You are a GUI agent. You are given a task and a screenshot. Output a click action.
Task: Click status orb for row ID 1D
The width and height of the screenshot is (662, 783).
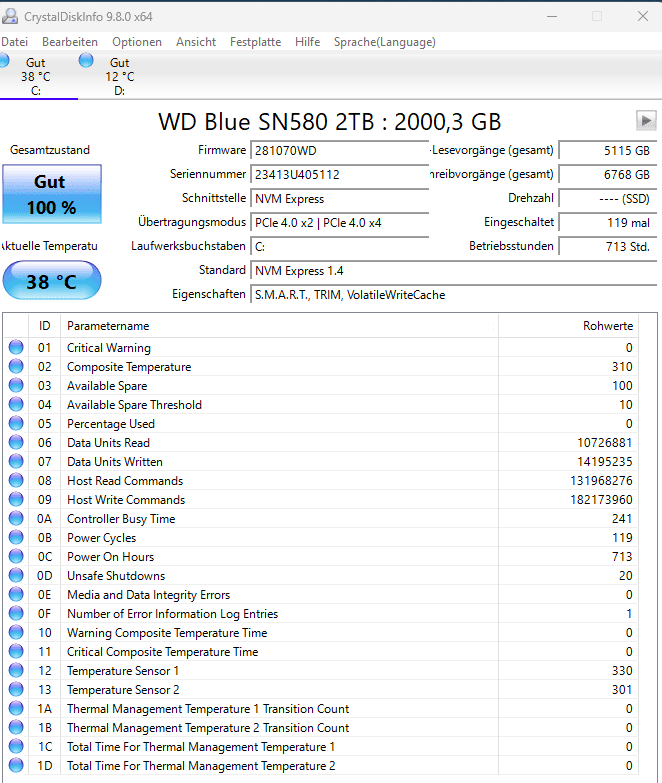pos(16,765)
